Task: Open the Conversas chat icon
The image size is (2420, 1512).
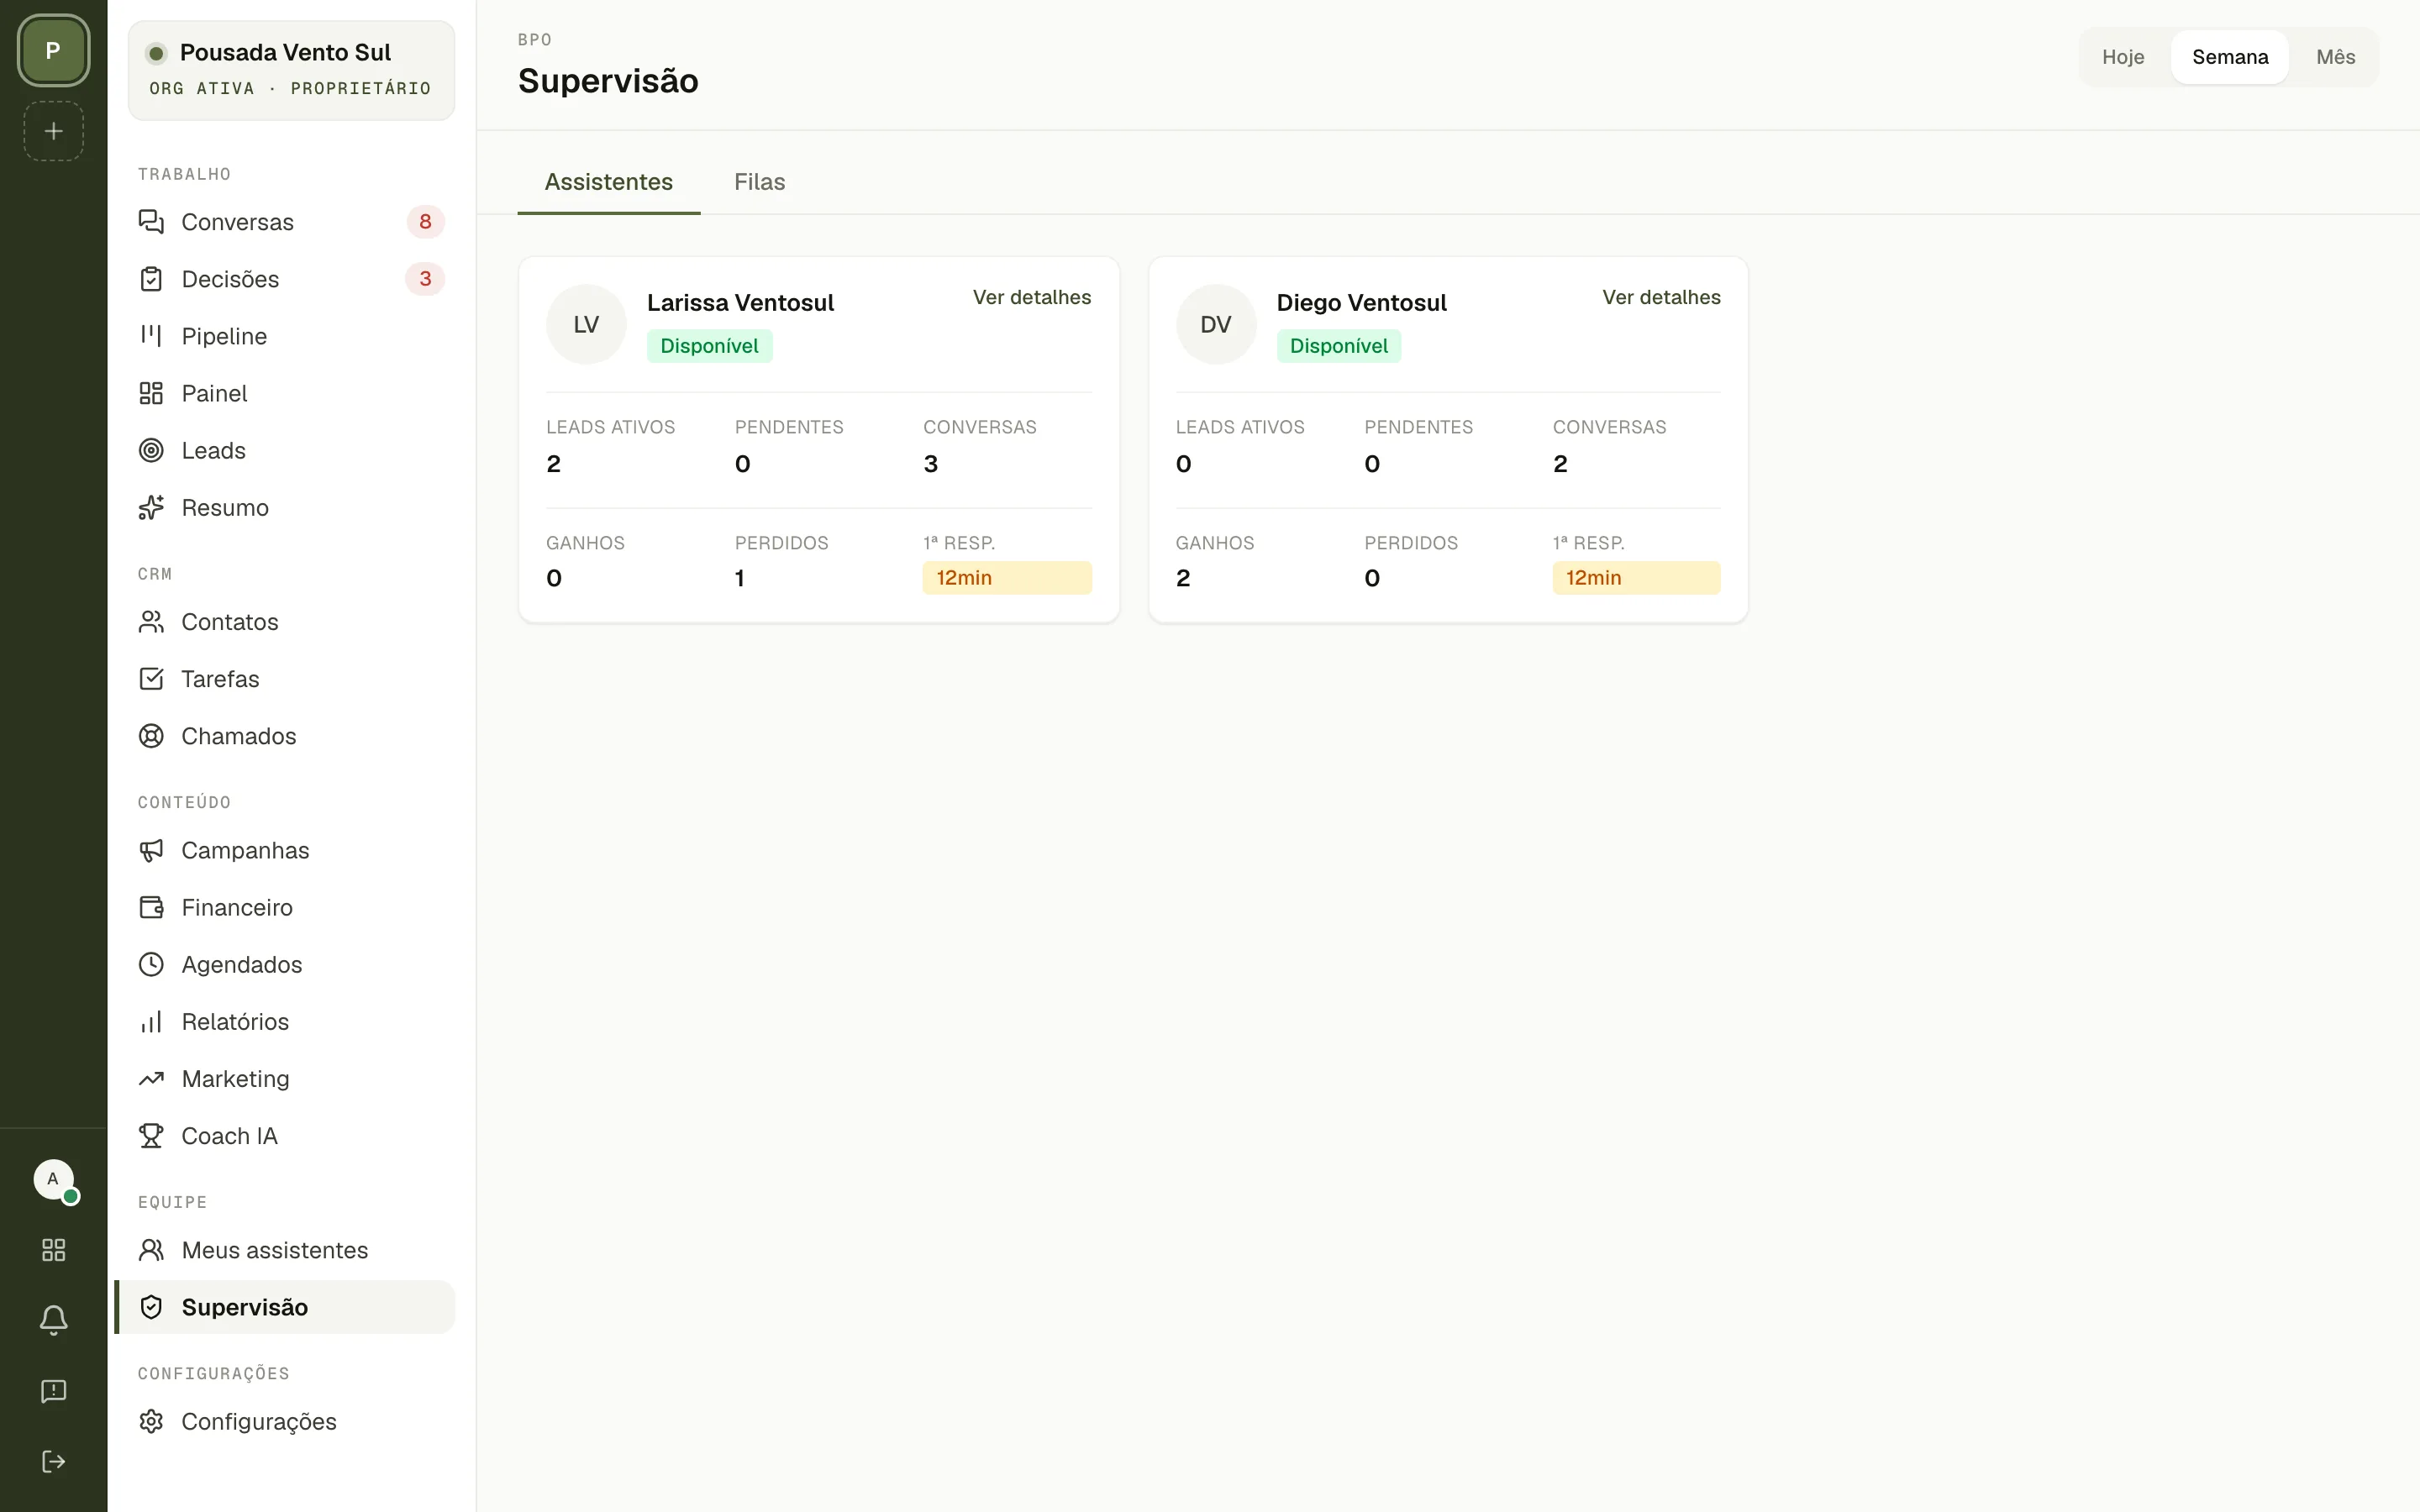Action: (x=151, y=222)
